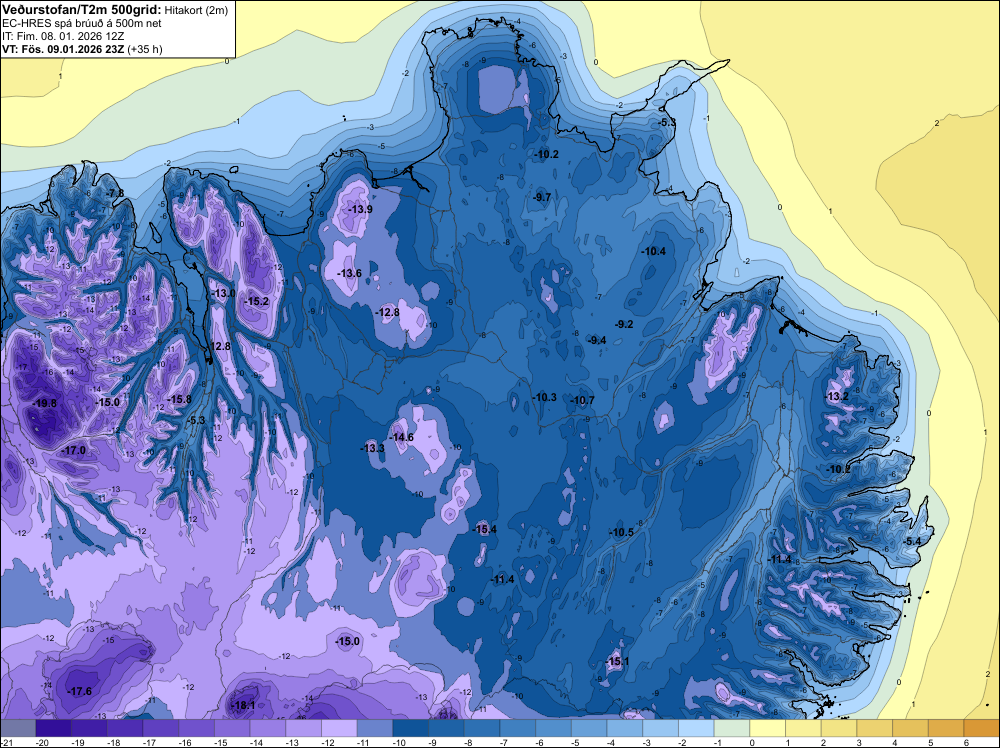Click the 'Hitakort (2m)' subtitle
The image size is (1000, 748).
(x=196, y=10)
